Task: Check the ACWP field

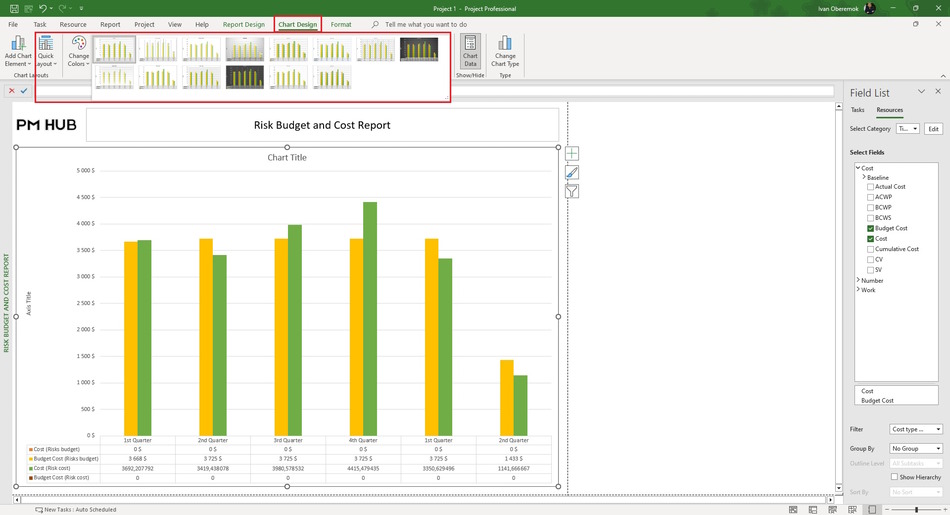Action: (871, 198)
